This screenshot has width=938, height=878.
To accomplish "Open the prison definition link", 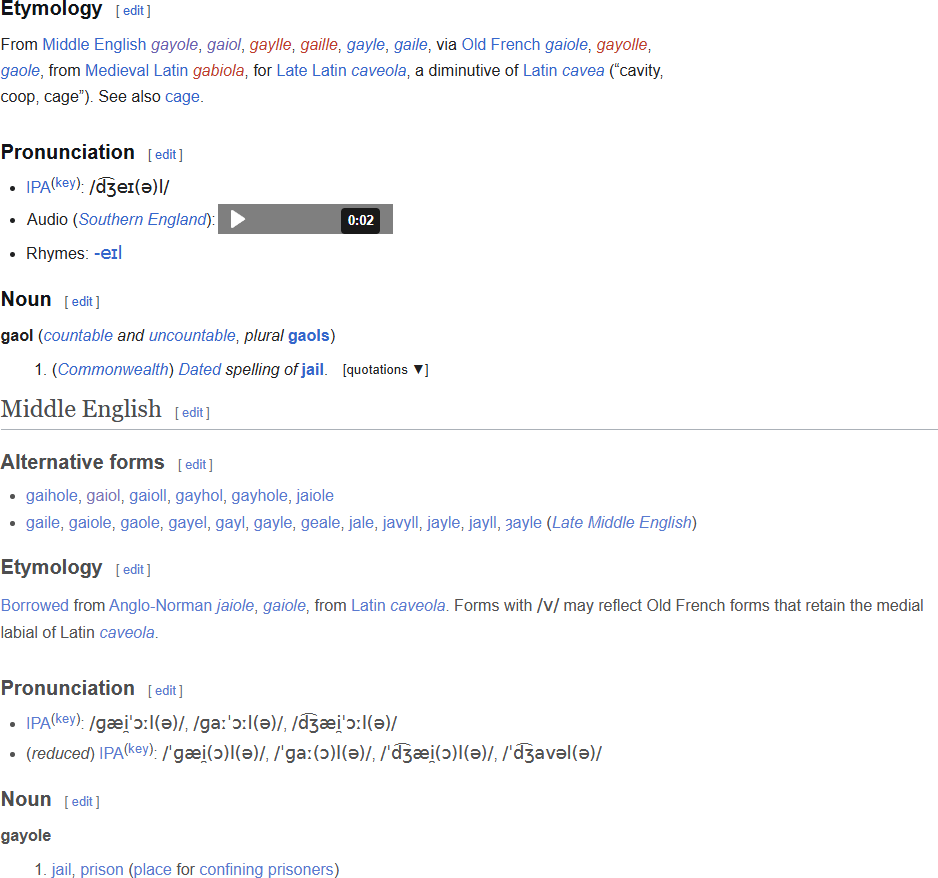I will click(102, 869).
